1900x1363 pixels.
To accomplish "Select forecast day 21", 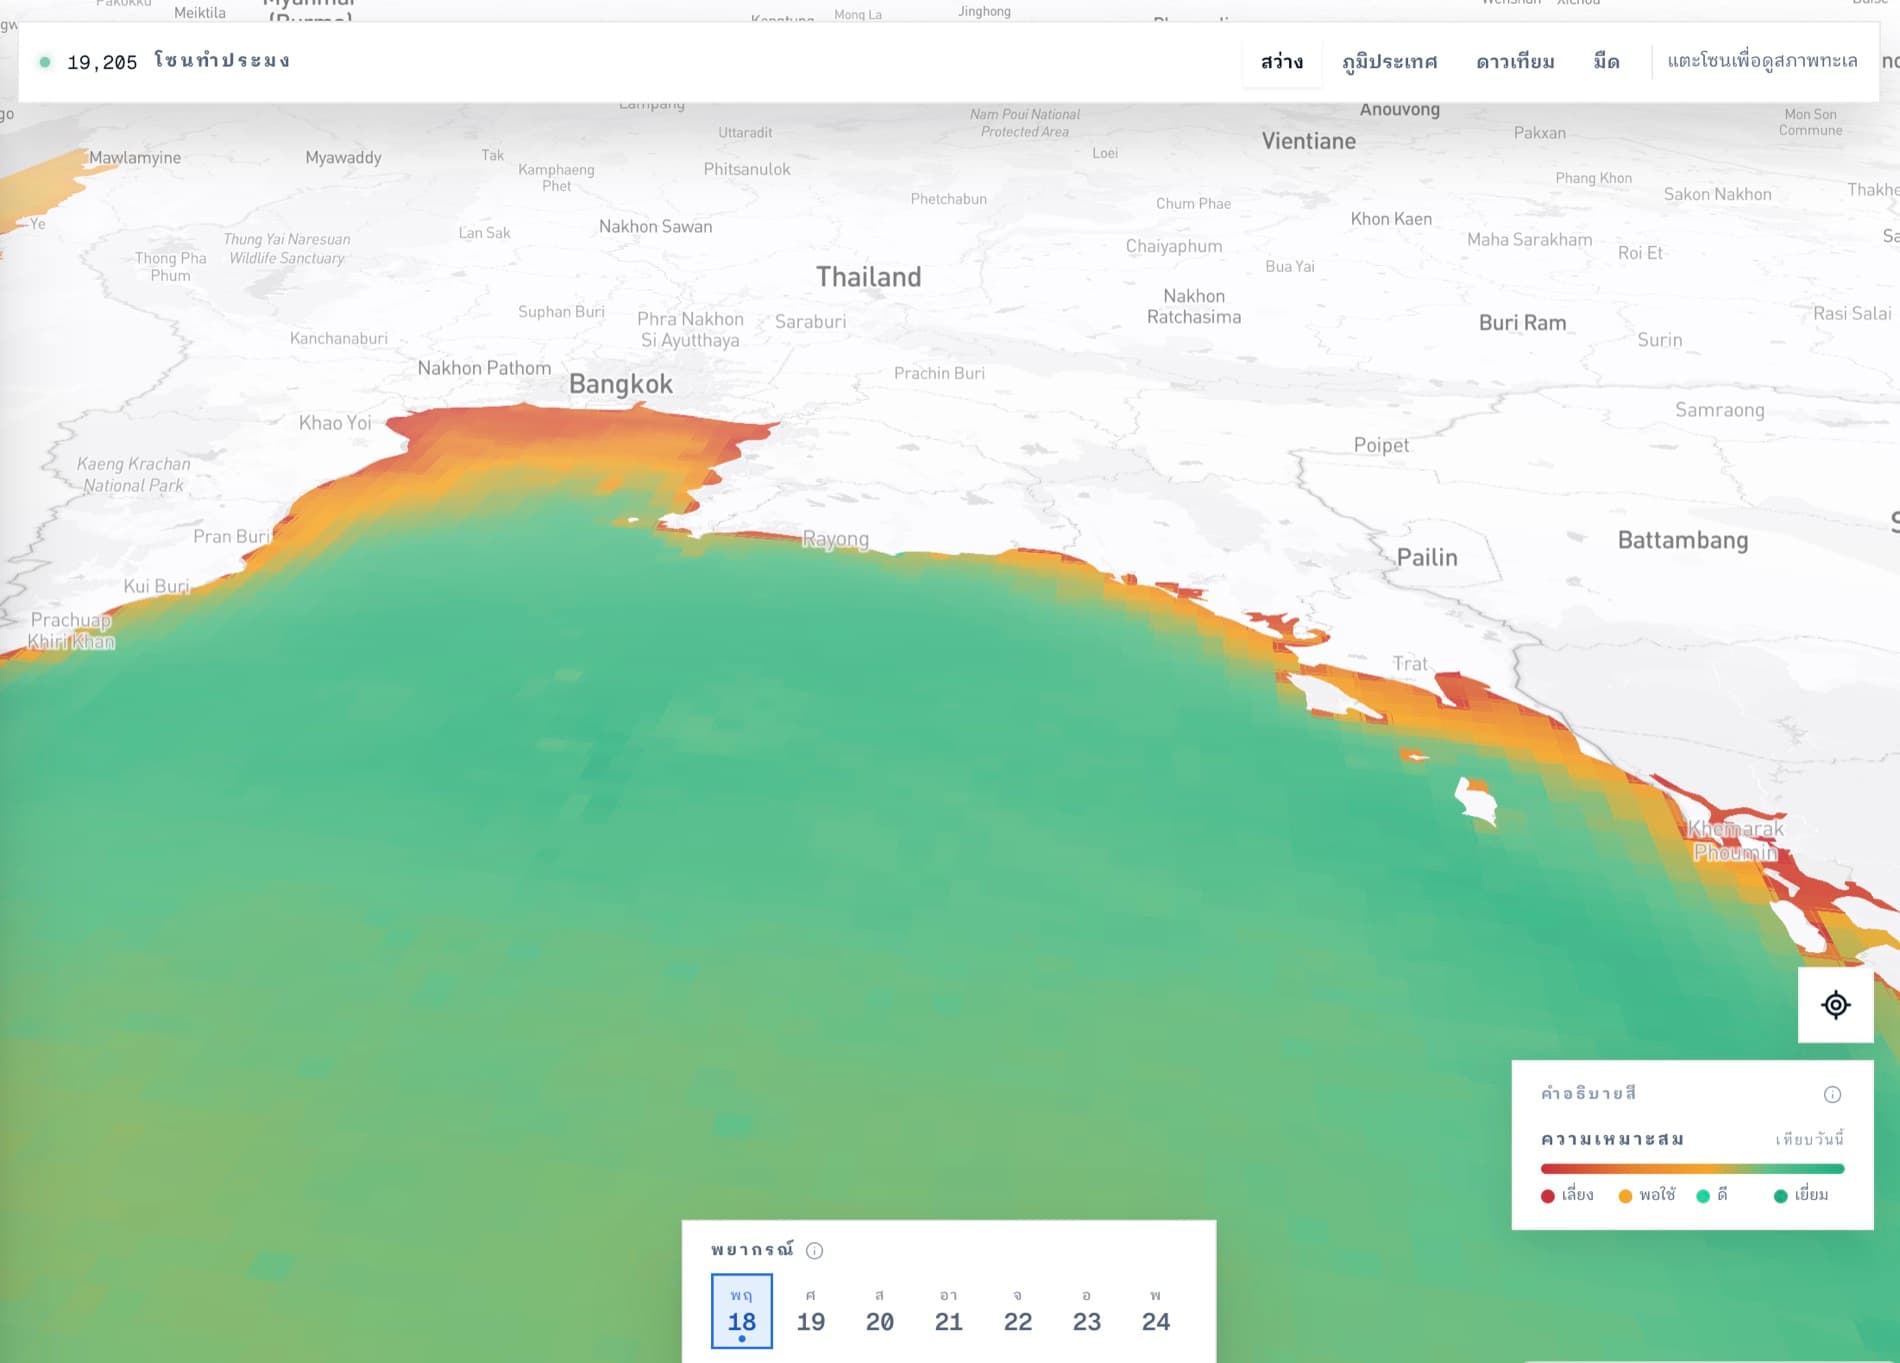I will pos(949,1311).
